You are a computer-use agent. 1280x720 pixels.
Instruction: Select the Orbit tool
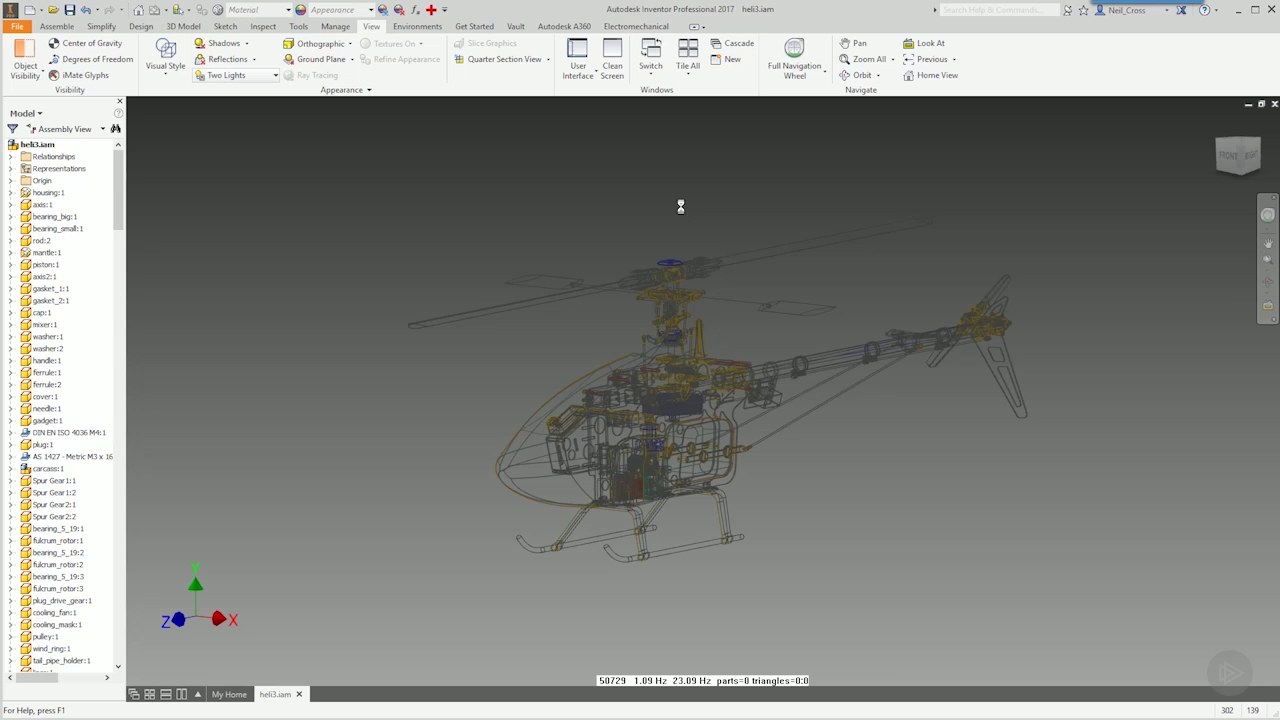coord(856,75)
